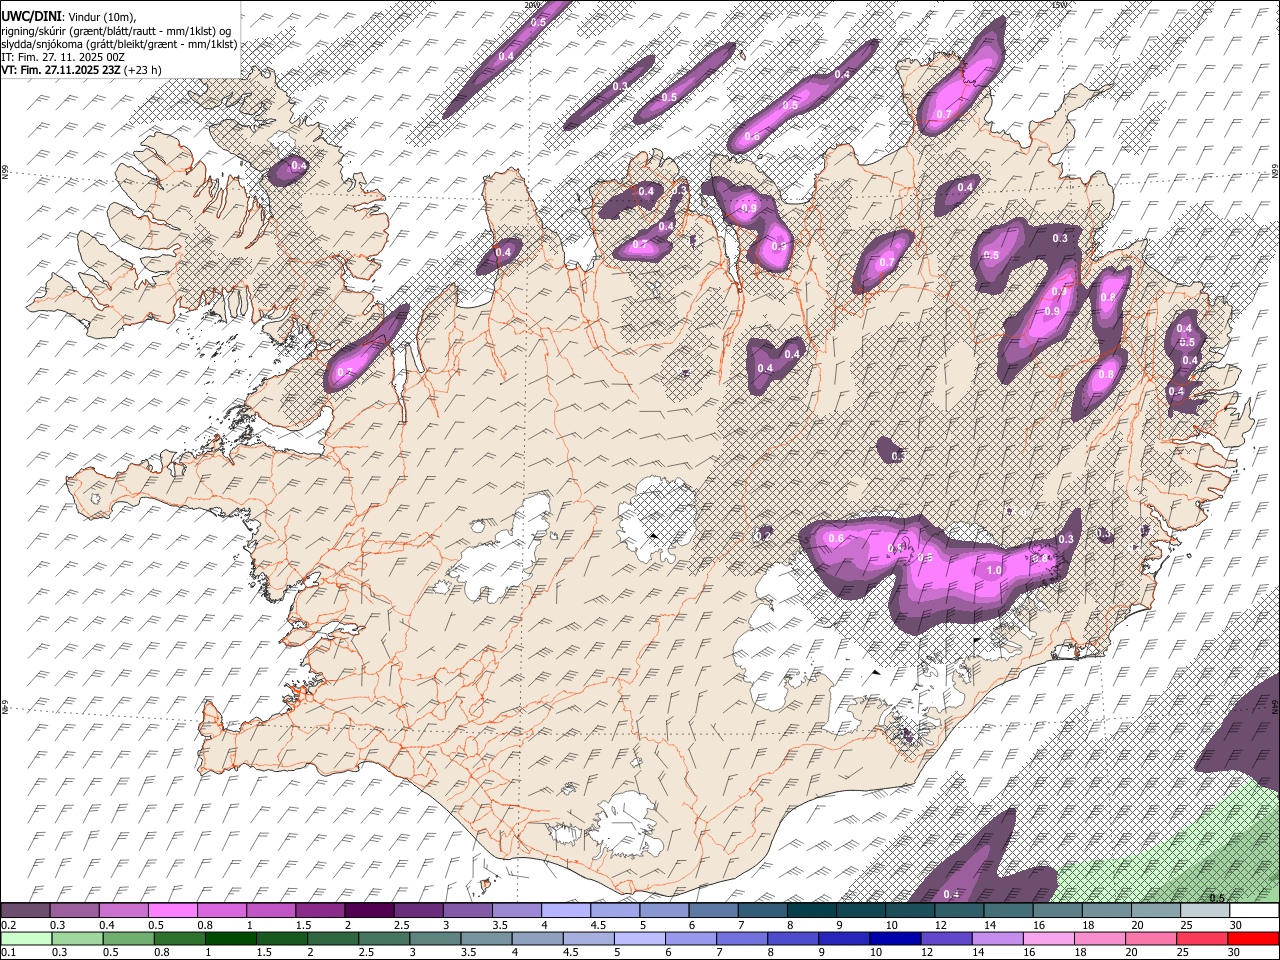
Task: Pick the bright pink 0.5 swatch in snow legend
Action: (172, 910)
